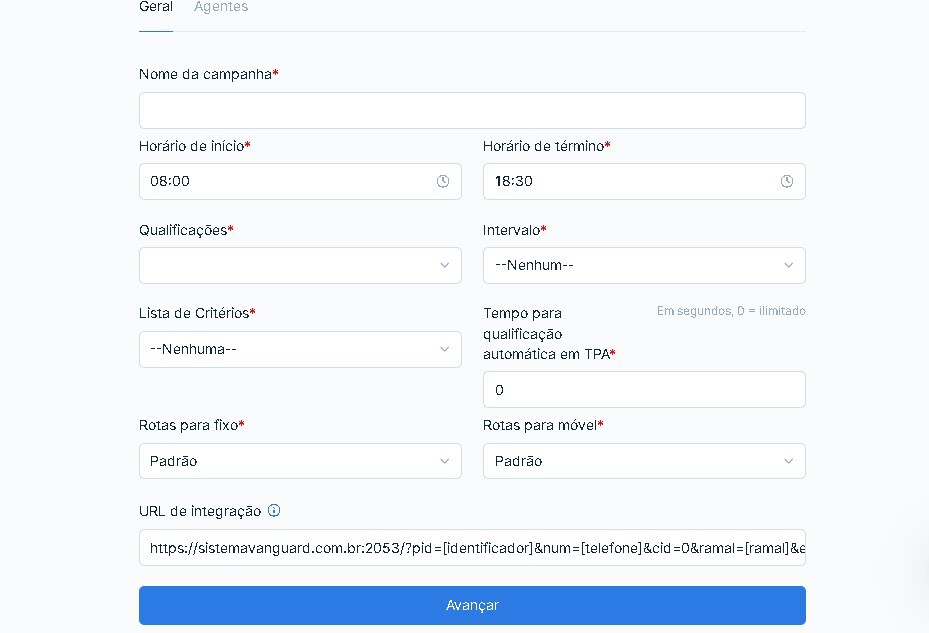929x633 pixels.
Task: Select the Geral tab
Action: pyautogui.click(x=156, y=7)
